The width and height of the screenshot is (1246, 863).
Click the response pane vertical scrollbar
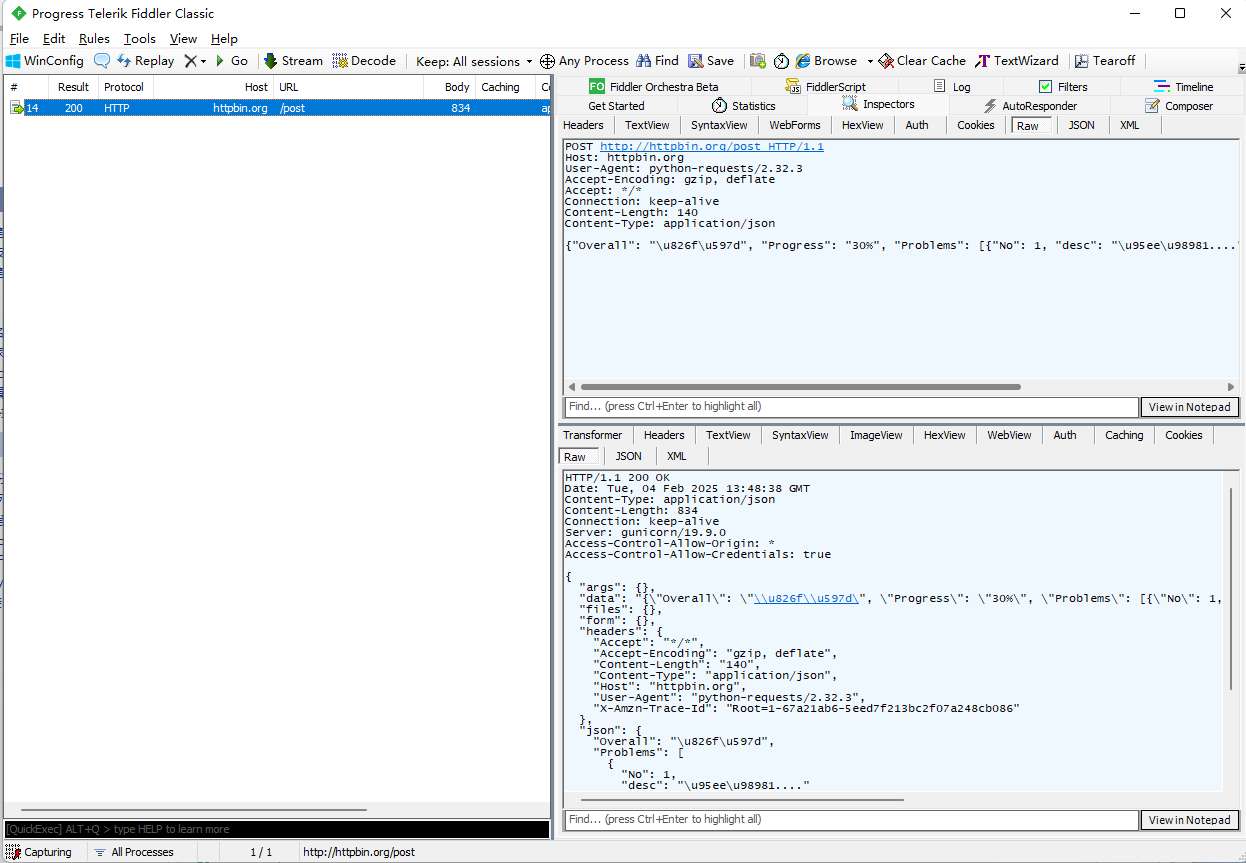point(1231,590)
